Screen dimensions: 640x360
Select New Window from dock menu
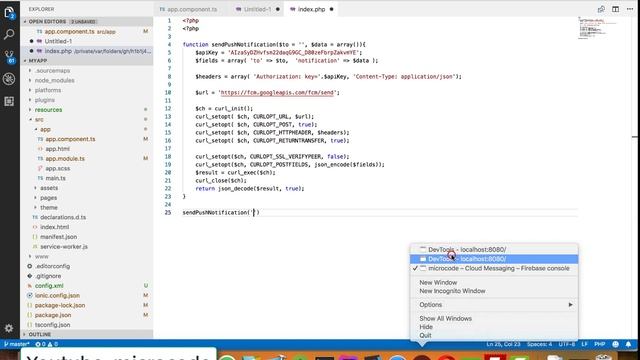point(438,282)
